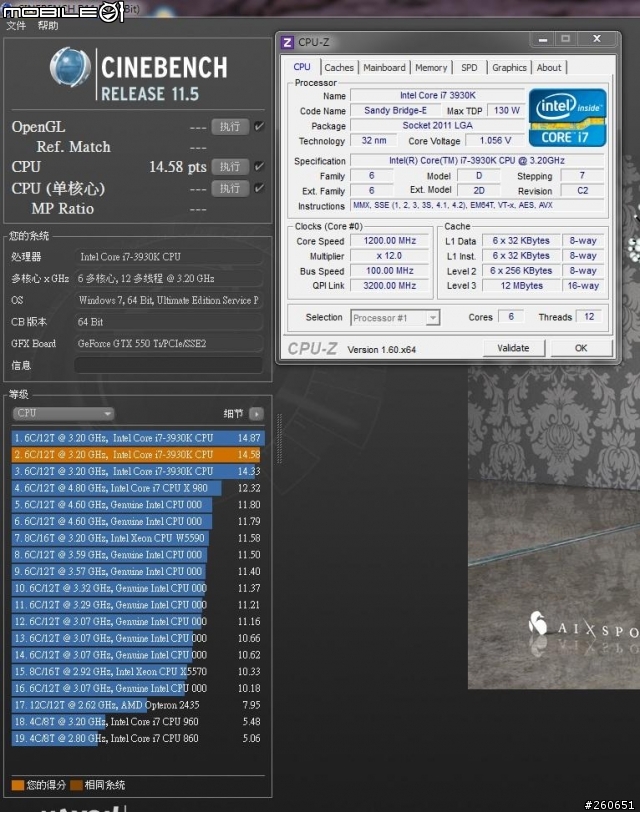This screenshot has width=640, height=813.
Task: Toggle the OpenGL test checkbox
Action: point(259,127)
